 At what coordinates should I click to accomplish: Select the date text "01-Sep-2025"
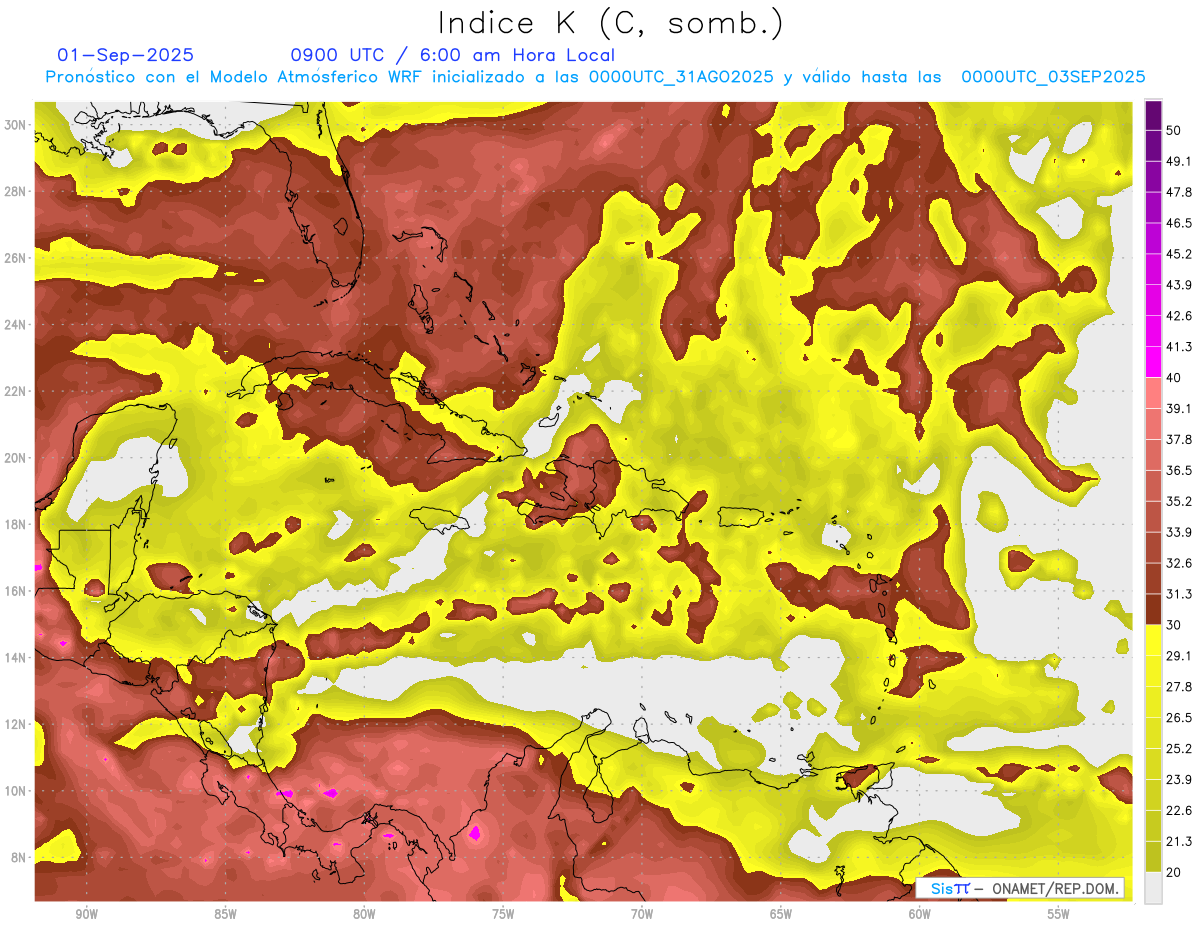click(126, 55)
